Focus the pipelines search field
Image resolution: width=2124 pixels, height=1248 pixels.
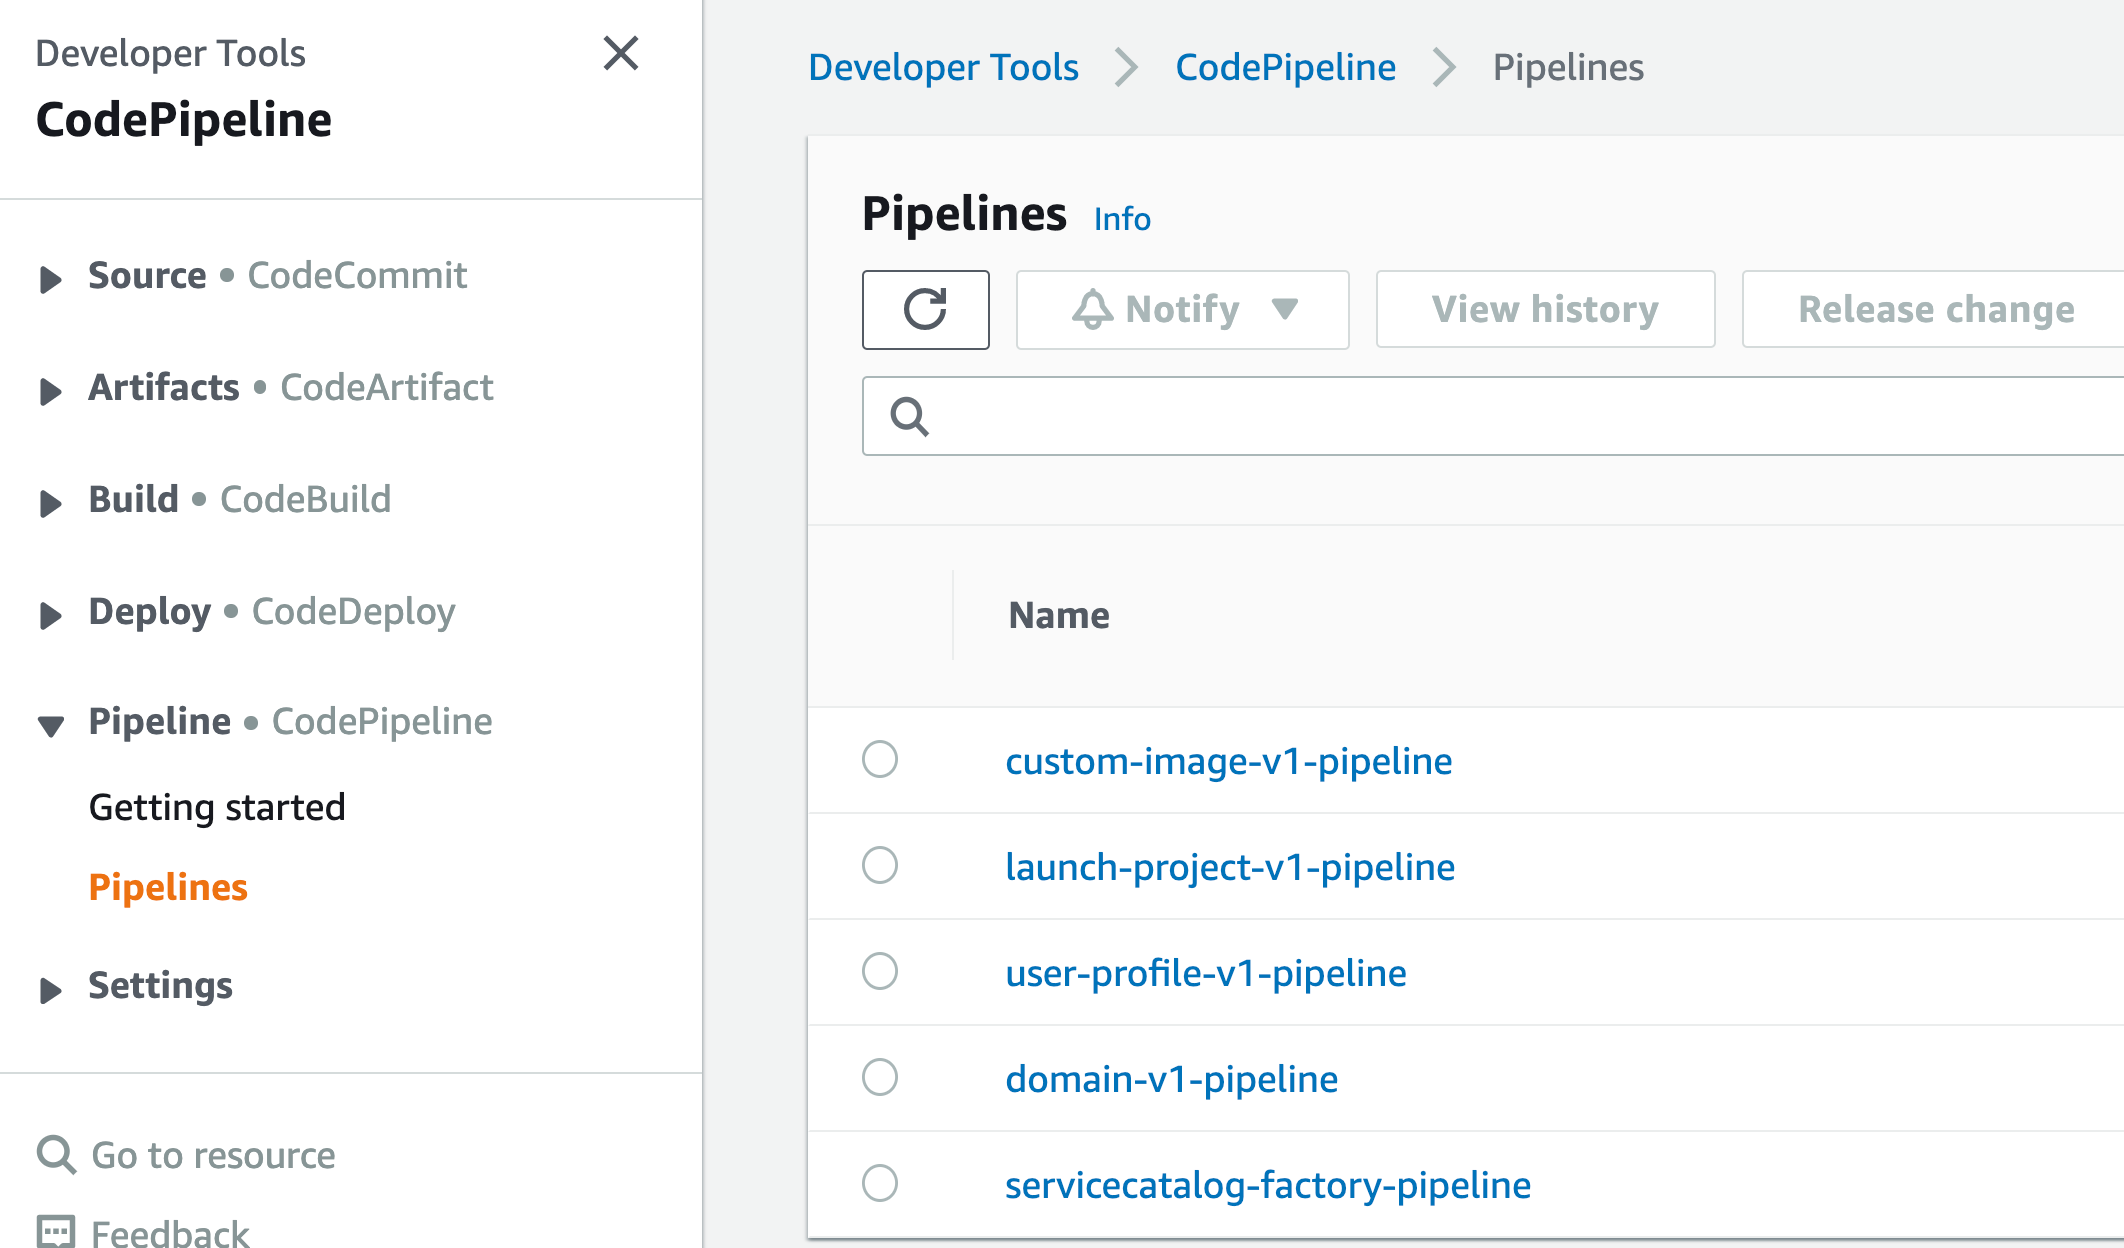click(1493, 416)
